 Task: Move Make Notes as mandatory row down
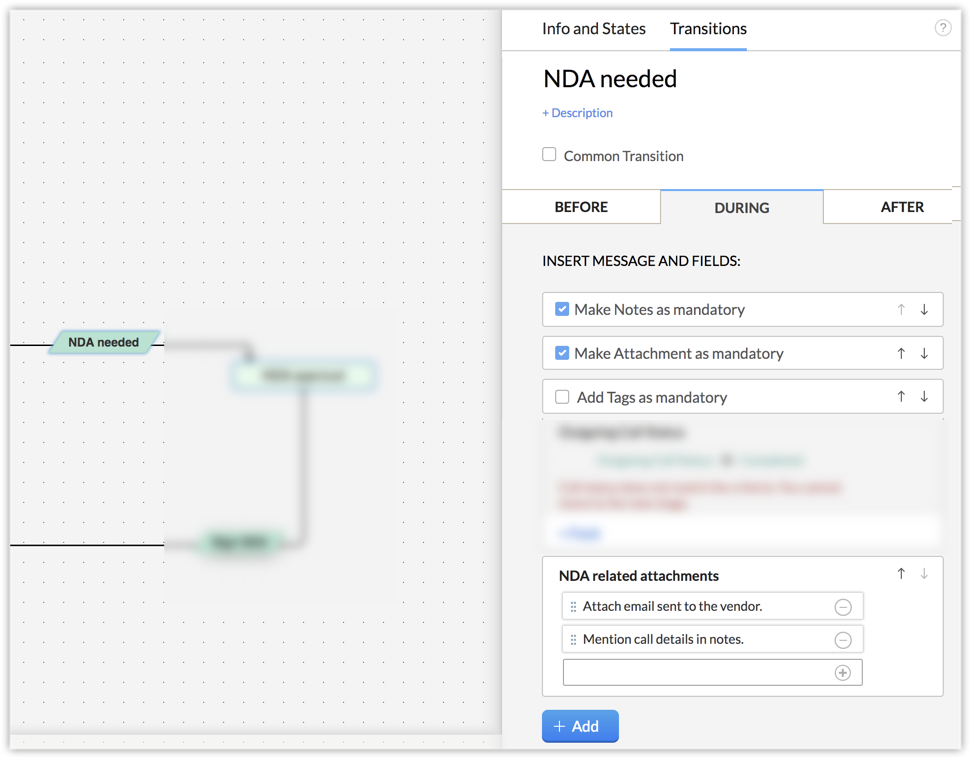(x=924, y=310)
